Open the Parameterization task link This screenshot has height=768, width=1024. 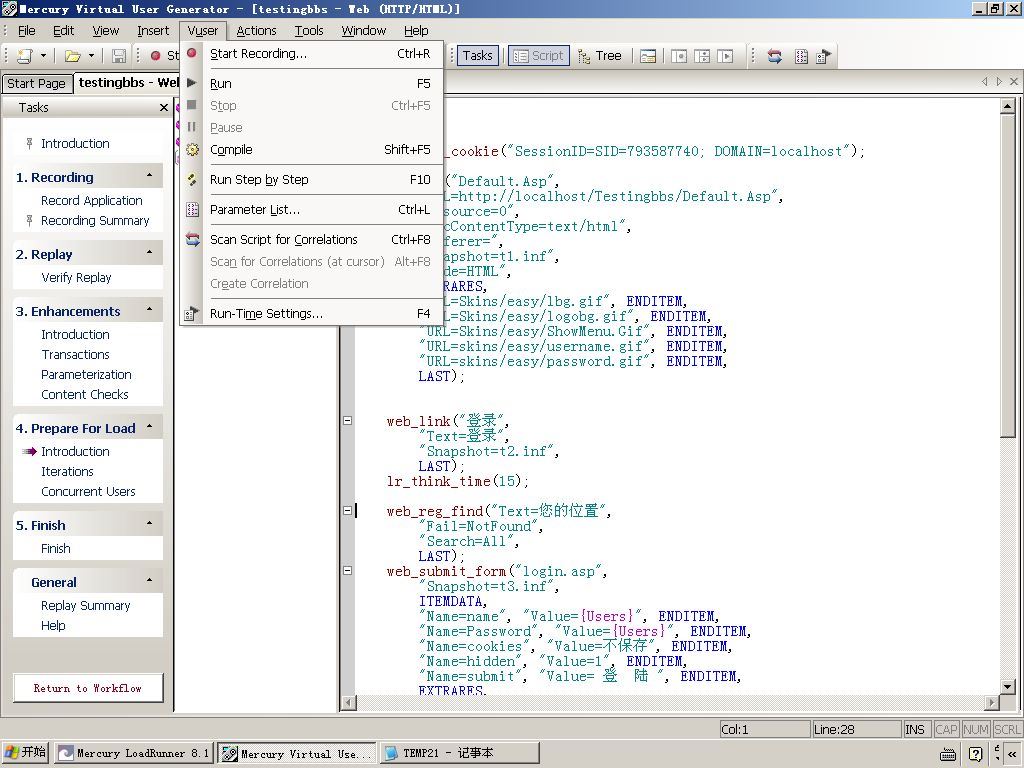(x=86, y=374)
